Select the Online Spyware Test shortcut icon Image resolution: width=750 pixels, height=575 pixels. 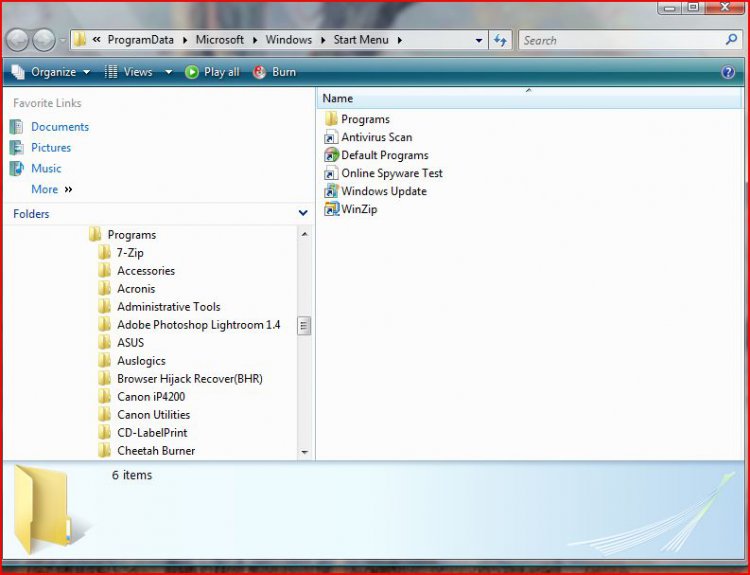[x=331, y=173]
